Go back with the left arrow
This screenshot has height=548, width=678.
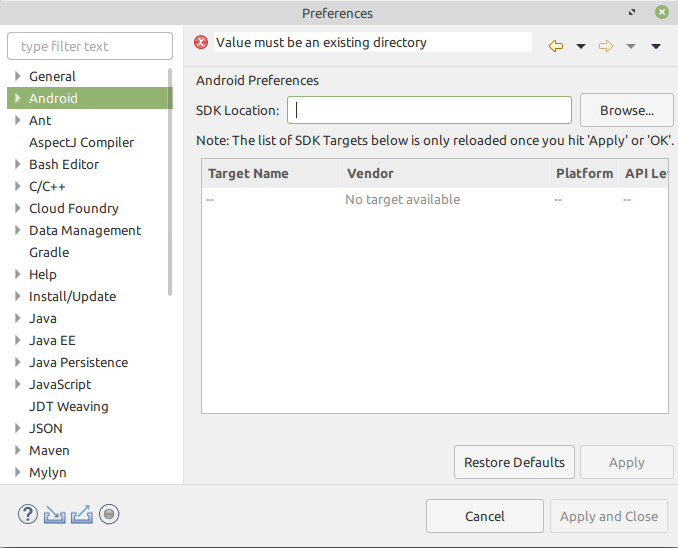pos(556,46)
